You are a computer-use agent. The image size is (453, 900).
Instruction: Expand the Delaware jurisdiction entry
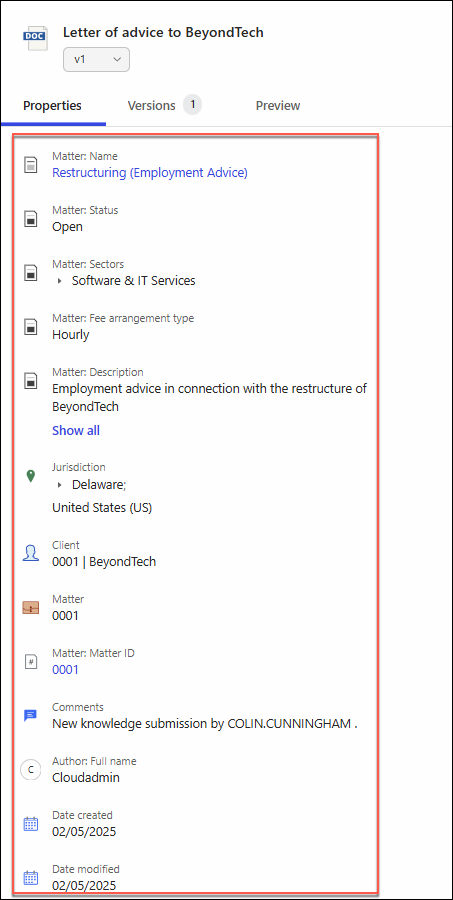click(x=60, y=485)
